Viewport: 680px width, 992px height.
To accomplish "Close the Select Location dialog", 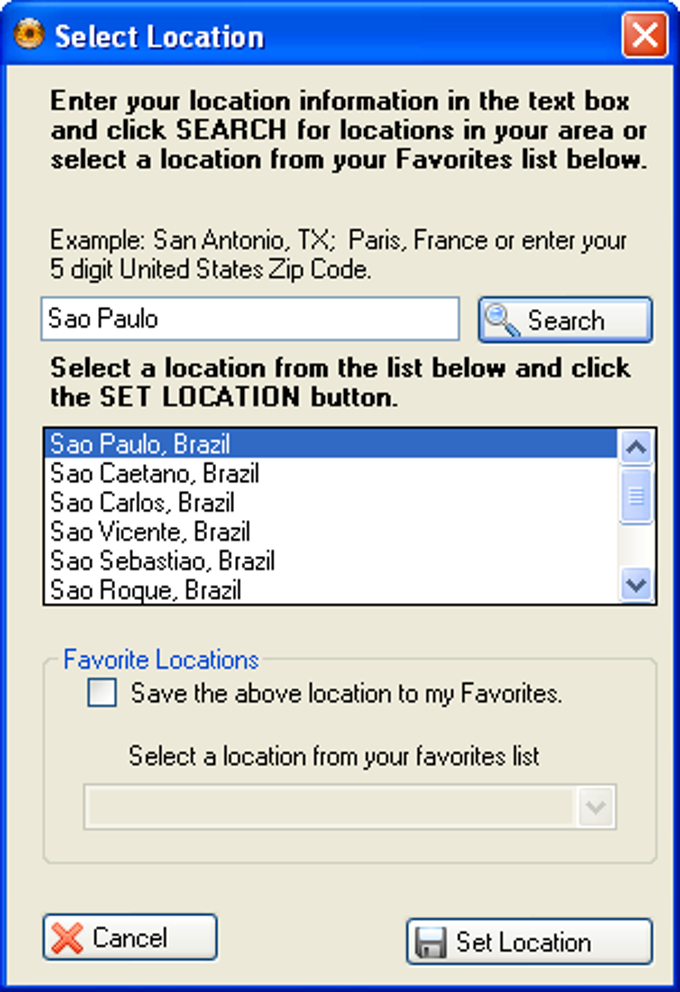I will [645, 35].
